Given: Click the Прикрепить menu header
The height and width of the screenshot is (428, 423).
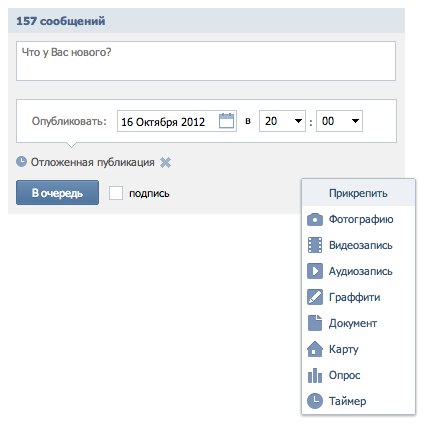Looking at the screenshot, I should click(x=358, y=193).
